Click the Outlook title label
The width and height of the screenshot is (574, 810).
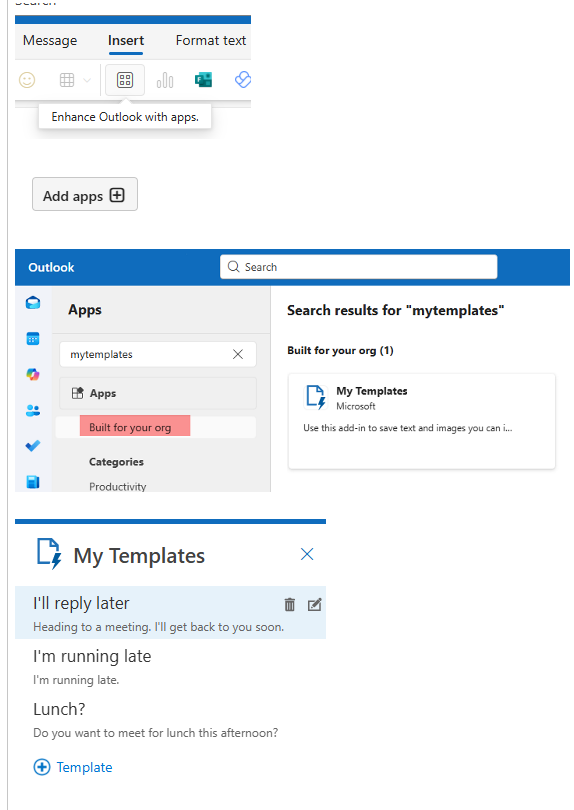coord(51,267)
